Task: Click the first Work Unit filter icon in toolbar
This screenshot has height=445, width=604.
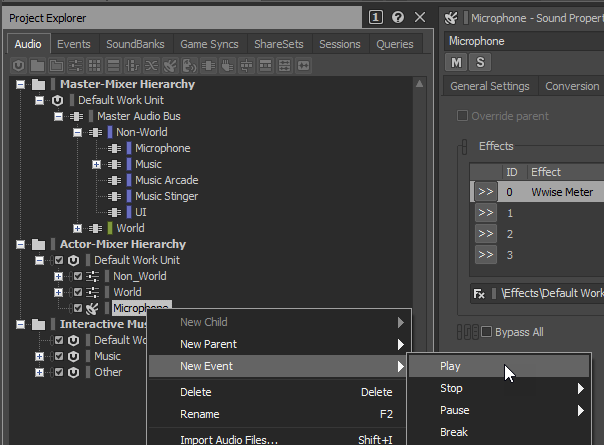Action: 17,65
